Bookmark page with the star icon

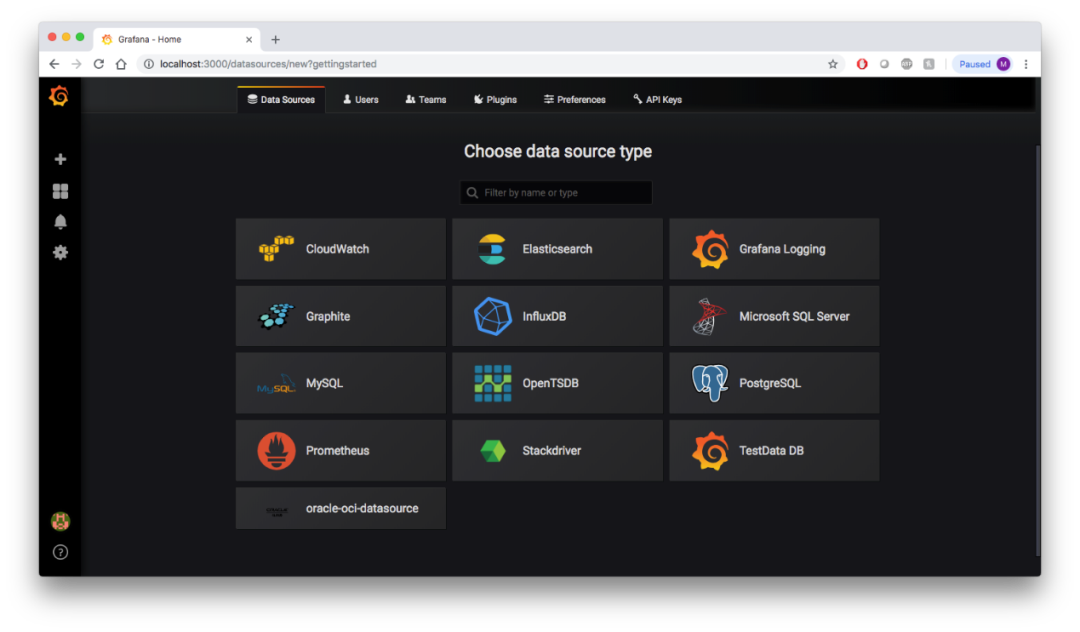pos(833,64)
